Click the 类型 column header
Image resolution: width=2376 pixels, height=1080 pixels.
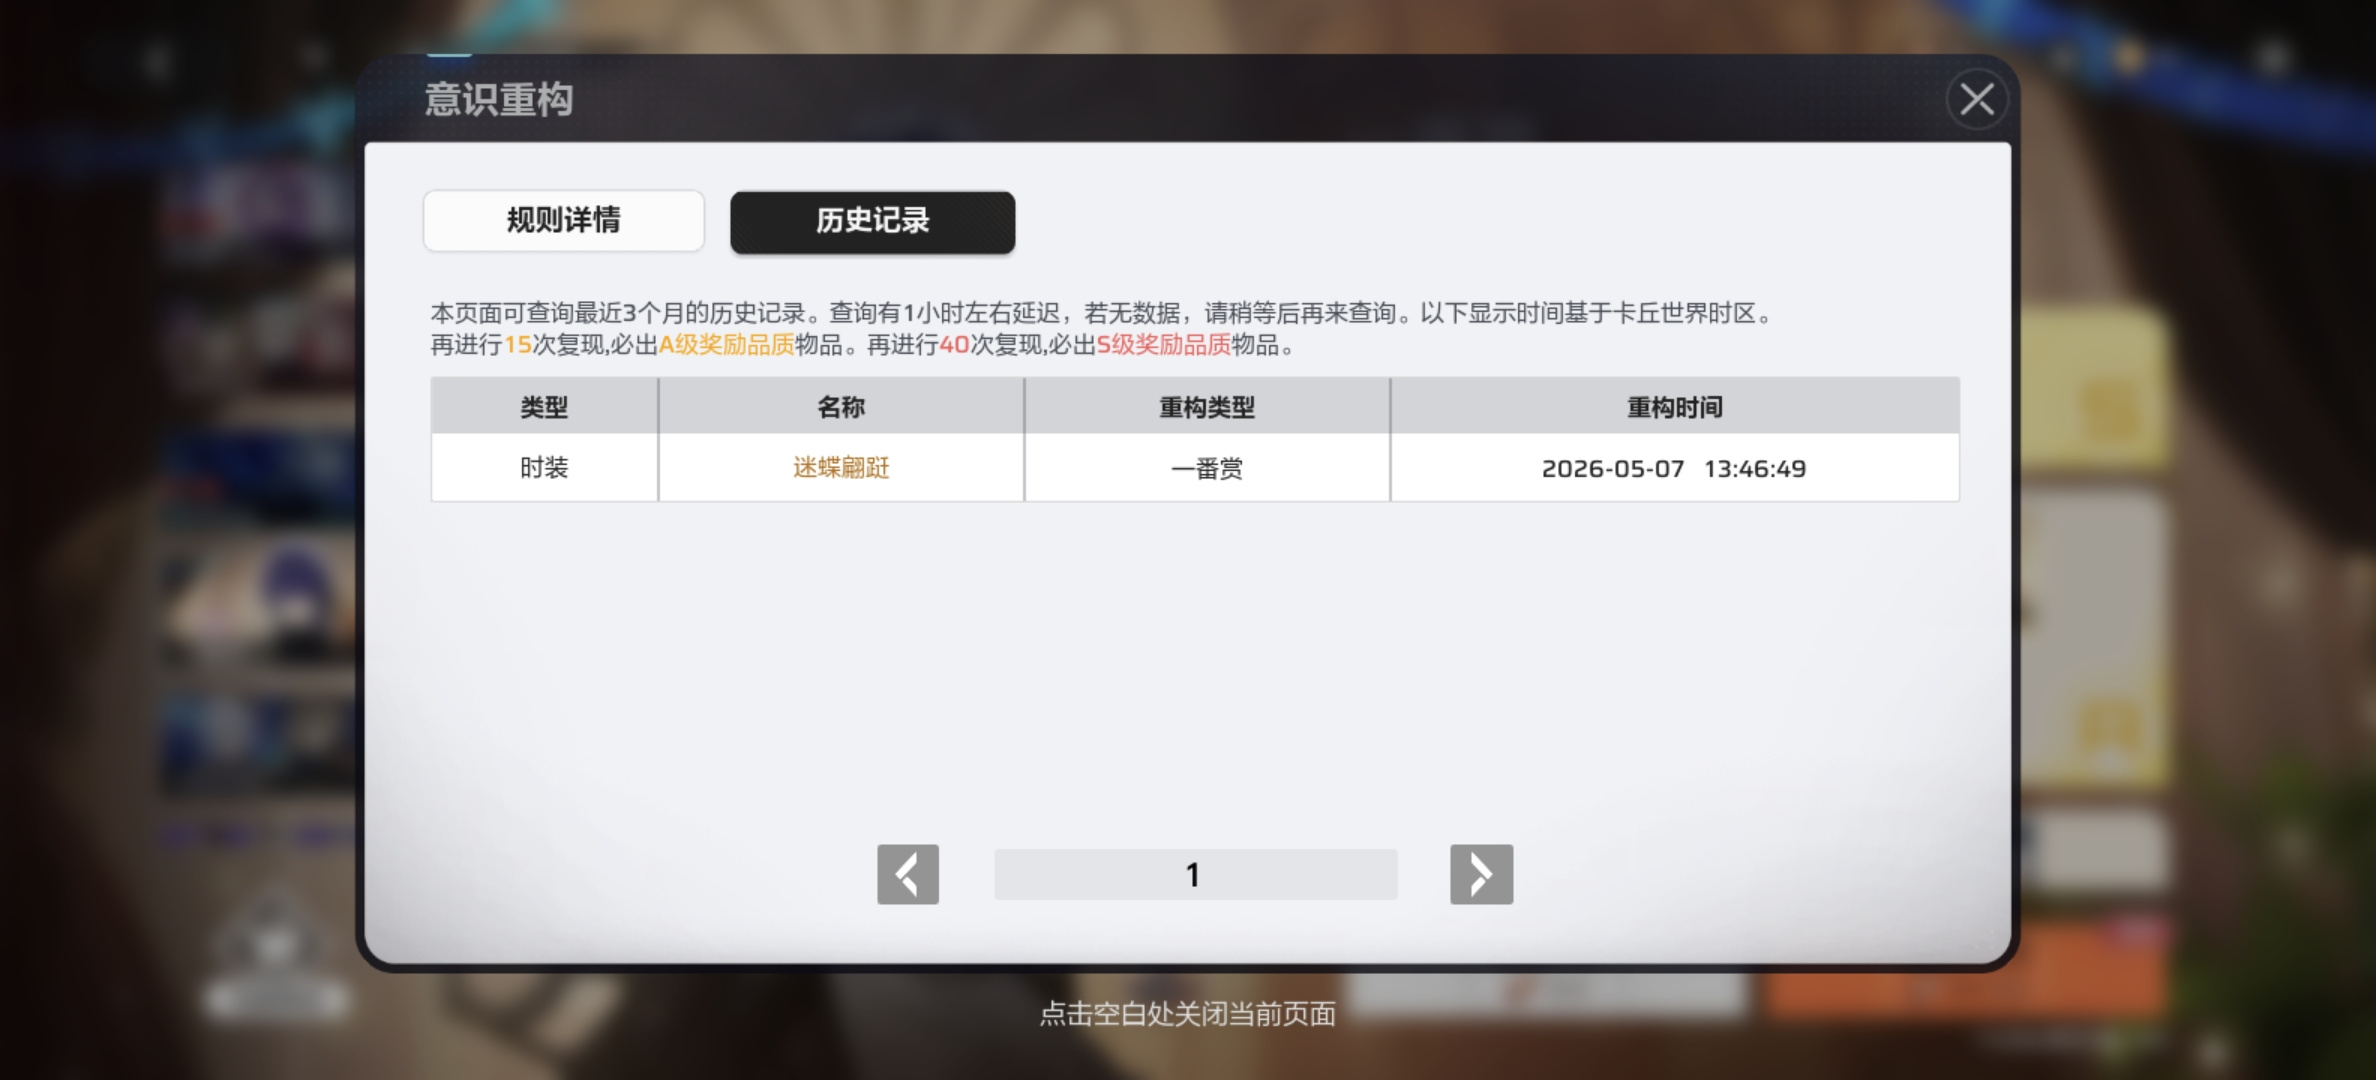point(544,407)
